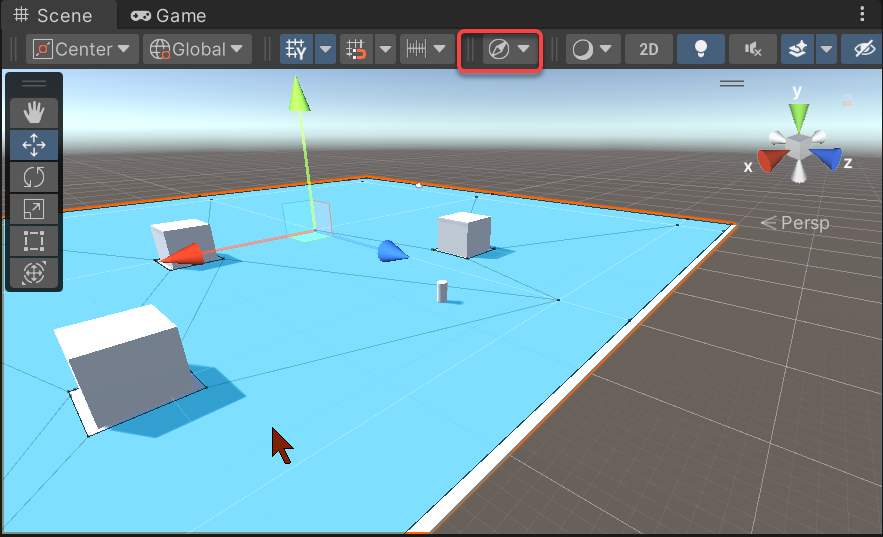883x537 pixels.
Task: Select the combined Transform tool
Action: 34,272
